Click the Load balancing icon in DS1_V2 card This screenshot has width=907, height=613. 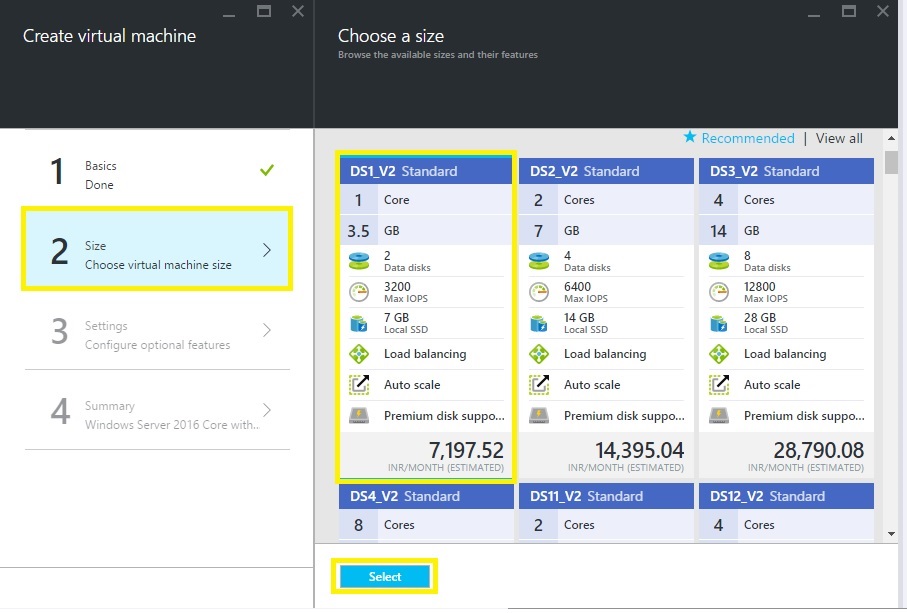point(359,354)
